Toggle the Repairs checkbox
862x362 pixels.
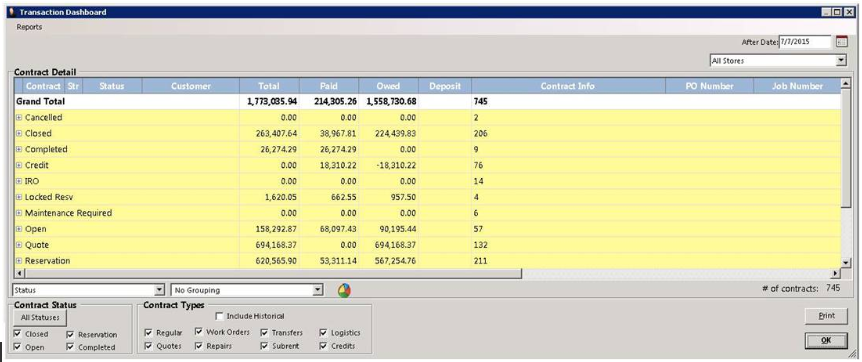198,346
